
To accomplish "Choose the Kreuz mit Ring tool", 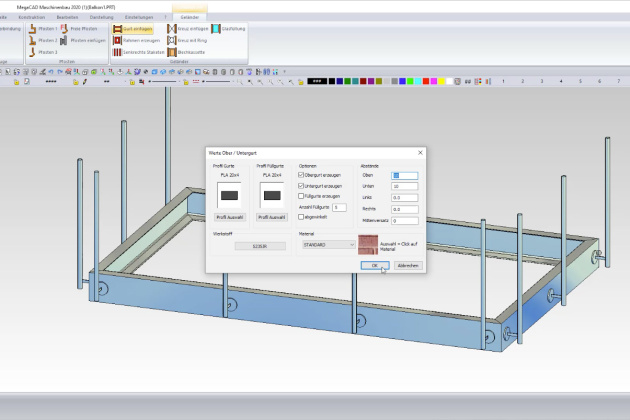I will (x=172, y=41).
